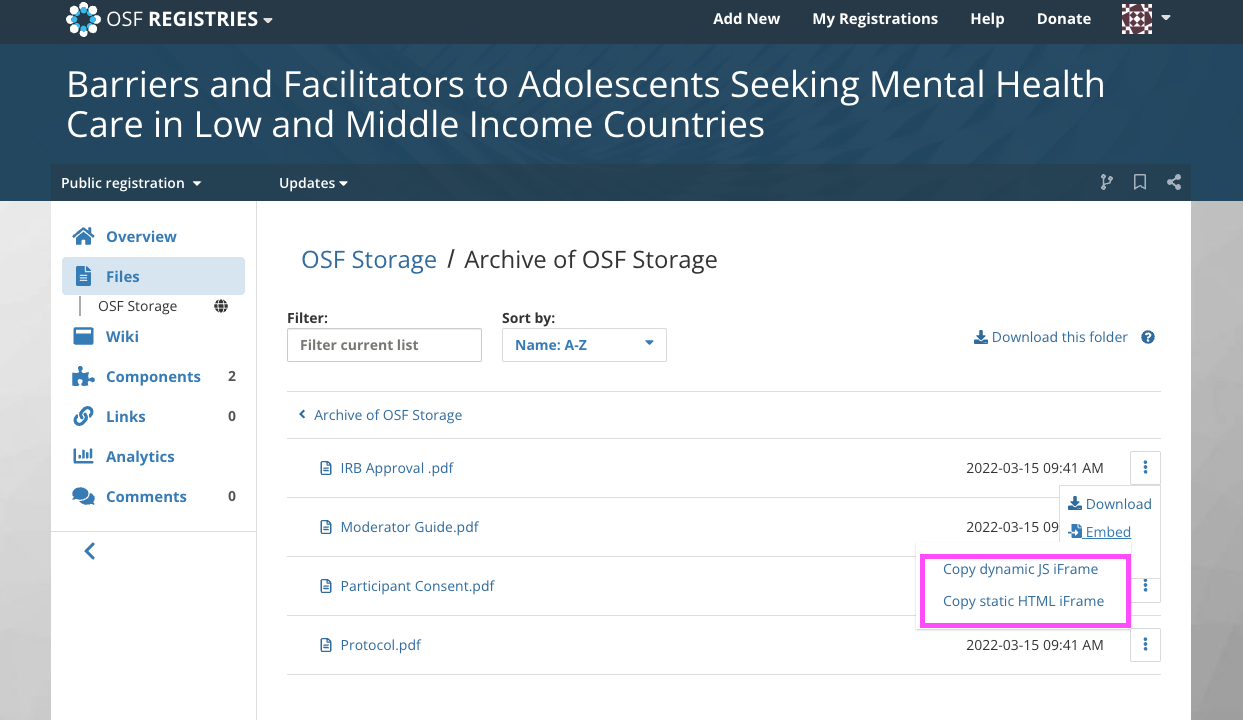The width and height of the screenshot is (1243, 720).
Task: Collapse the sidebar with the left chevron
Action: tap(90, 551)
